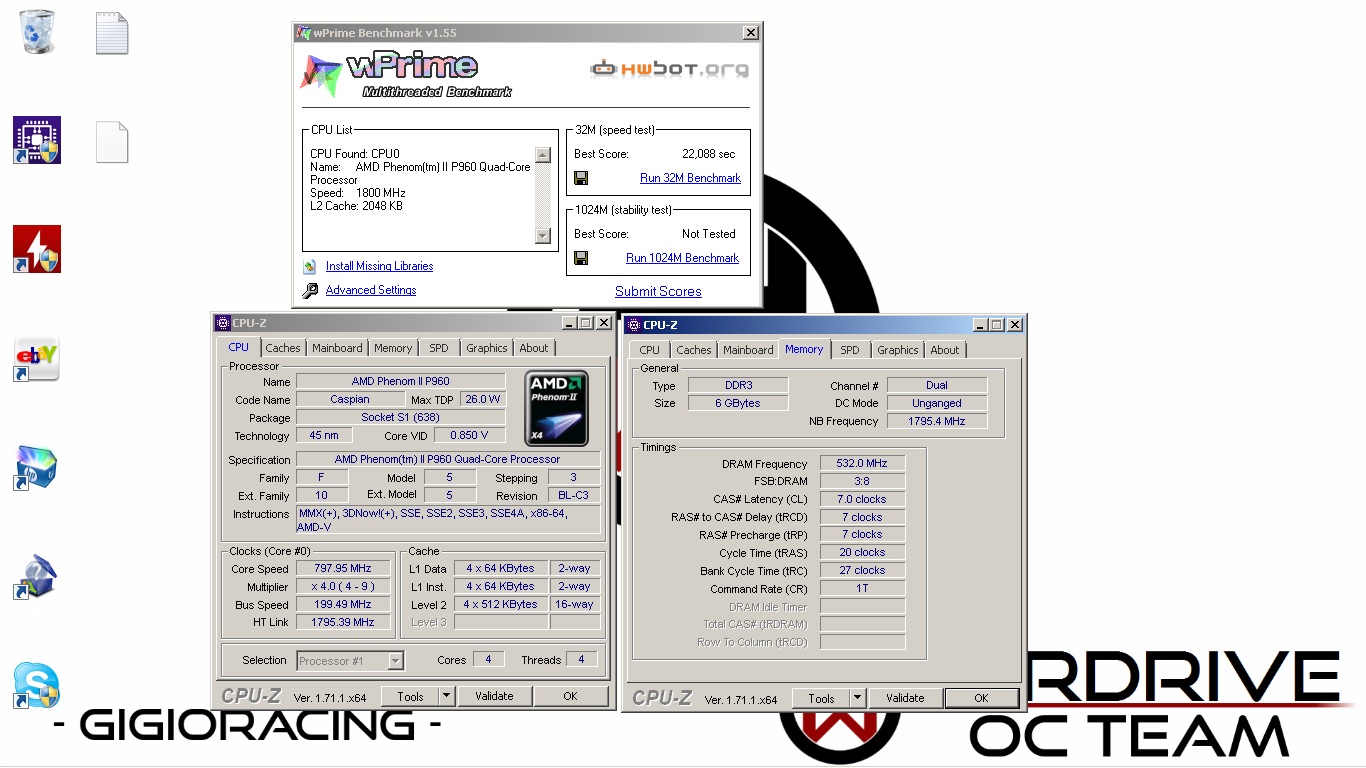Open the Recycle Bin desktop icon

37,31
